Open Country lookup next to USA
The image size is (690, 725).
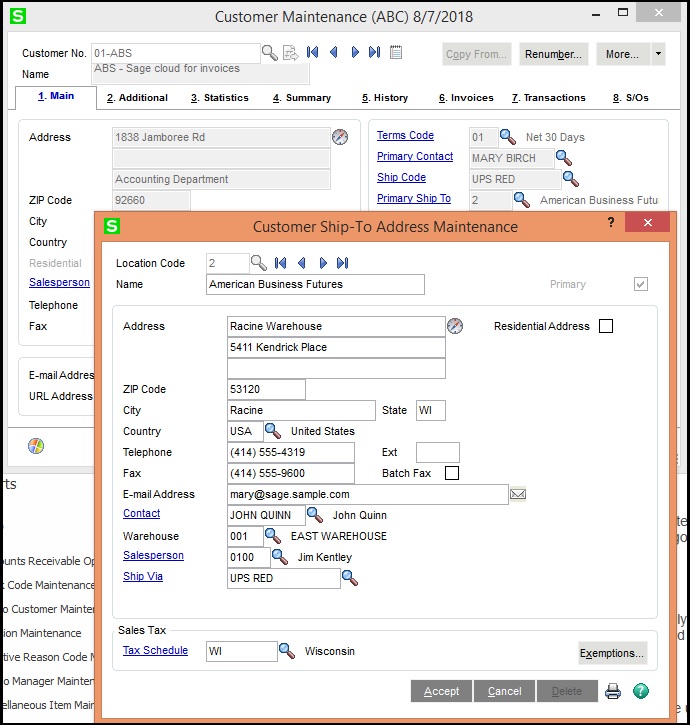pyautogui.click(x=272, y=431)
